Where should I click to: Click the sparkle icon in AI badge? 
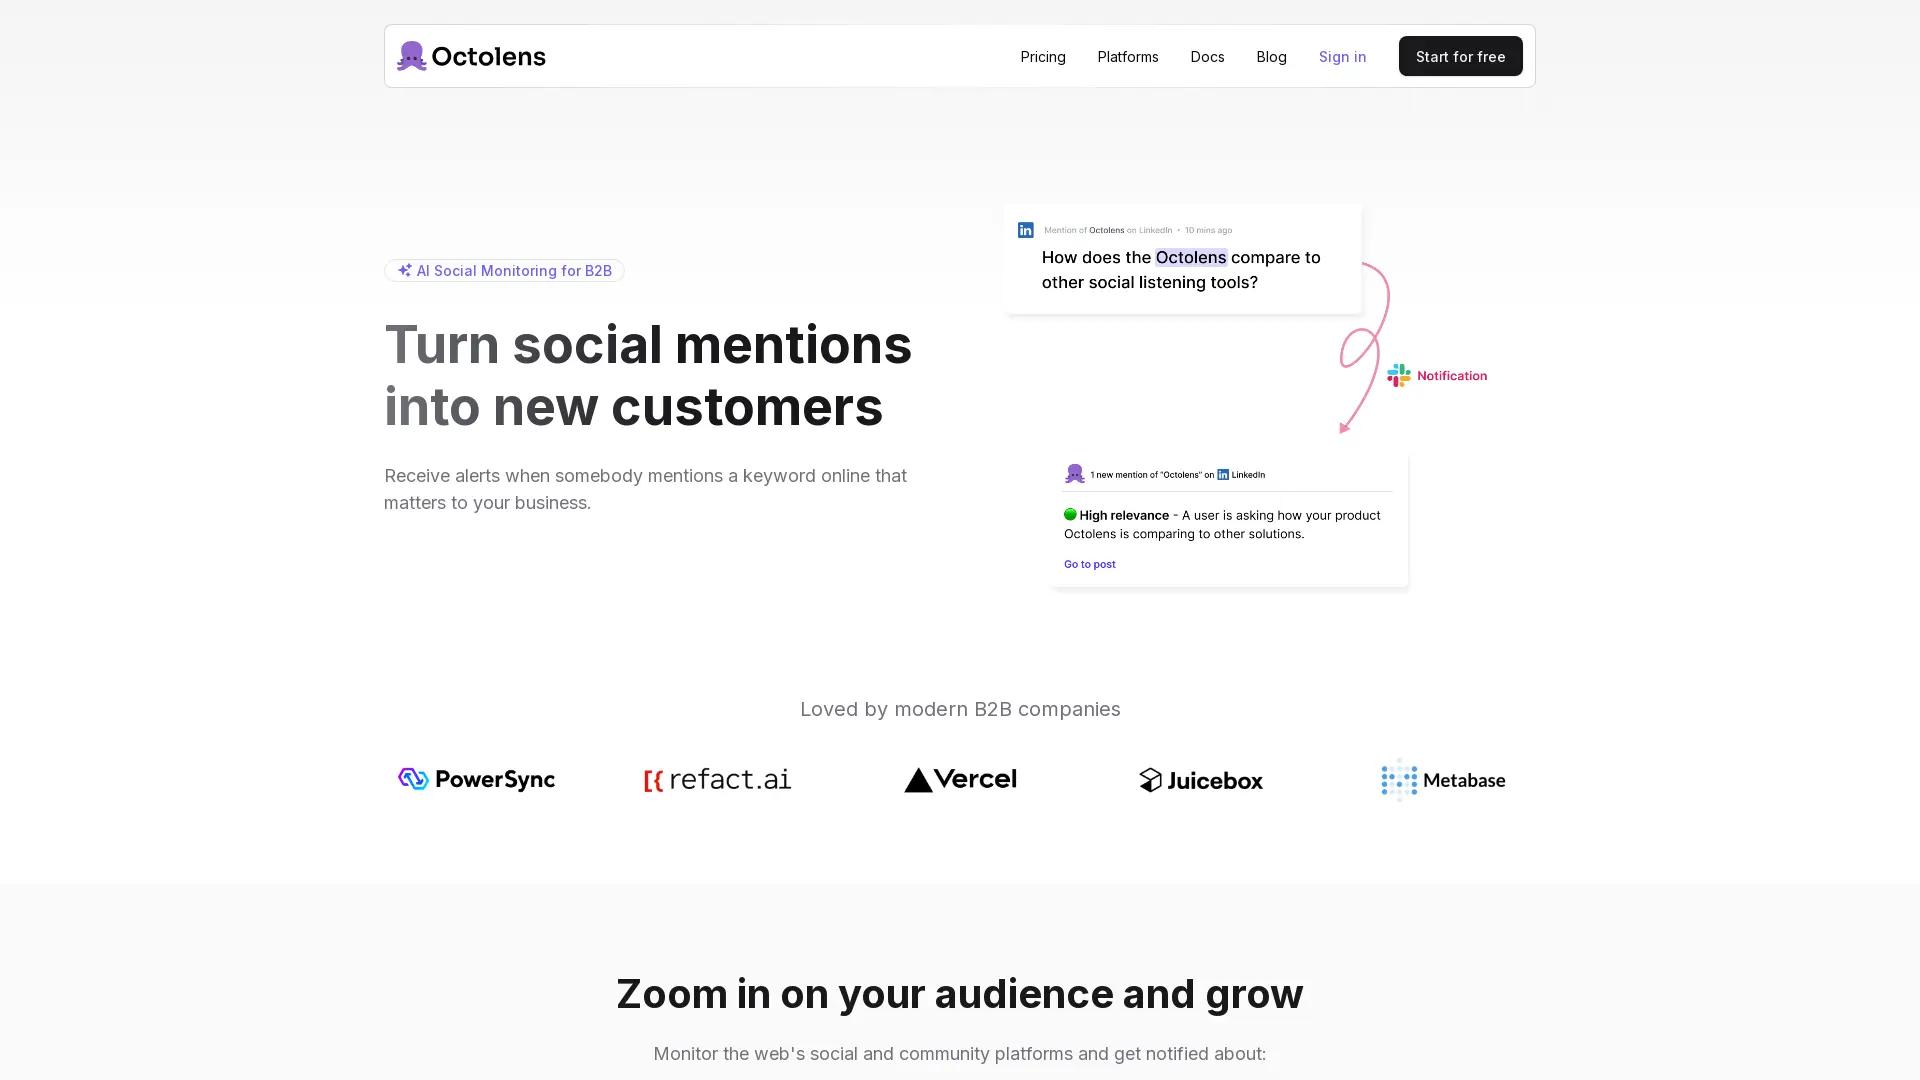[404, 270]
